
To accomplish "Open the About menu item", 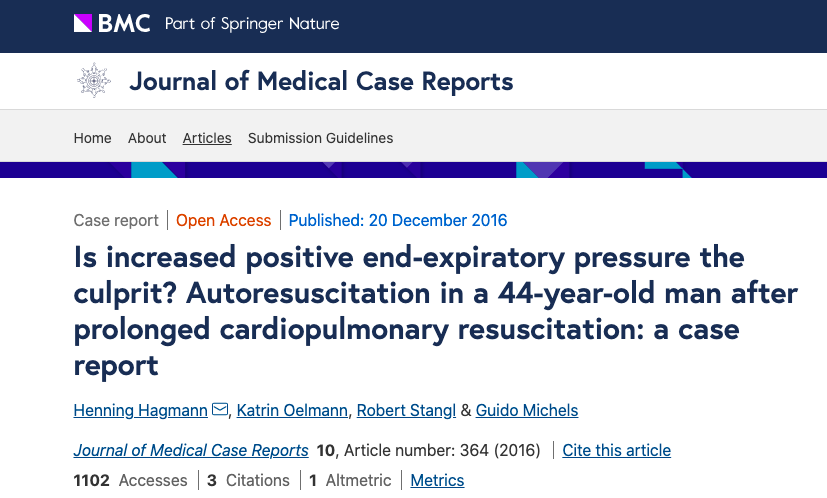I will (147, 138).
